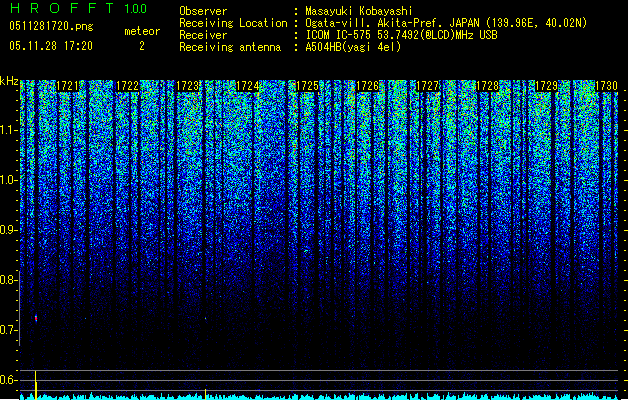Screen dimensions: 629x400
Task: Click the HROFFT 1.0.0 title text
Action: 78,8
